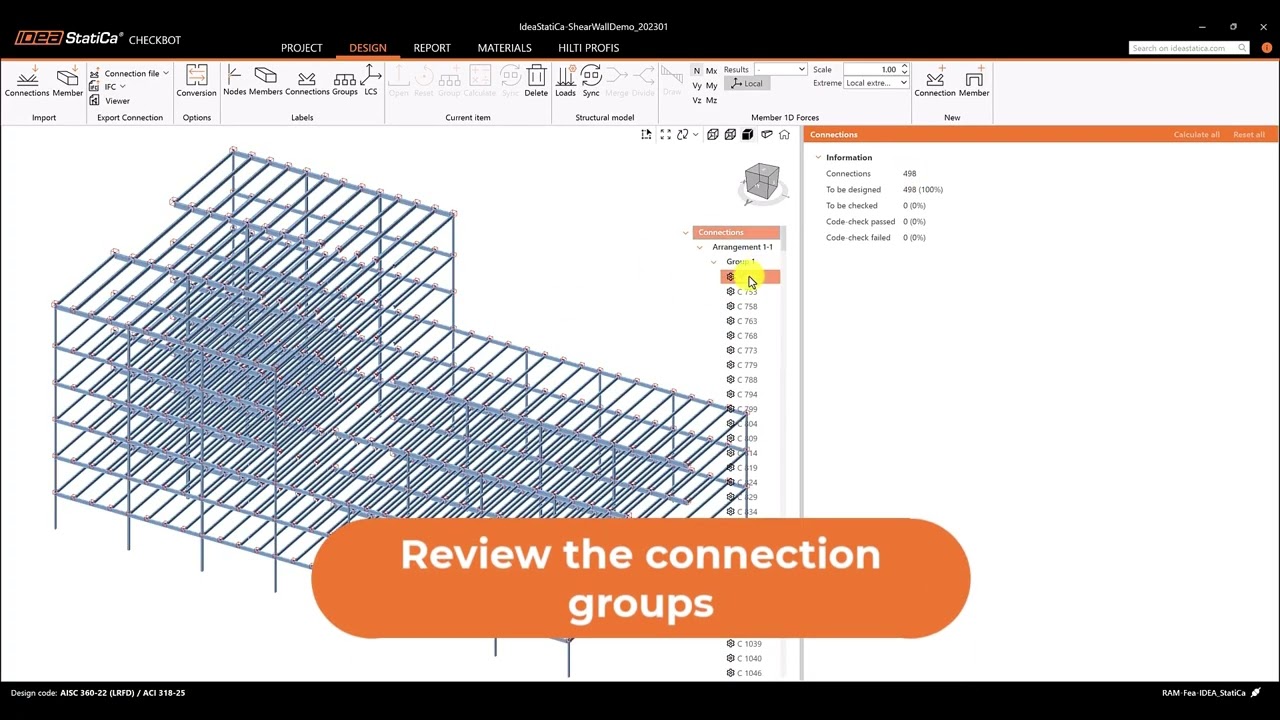Collapse Arrangement 1-1 tree node
This screenshot has height=720, width=1280.
(700, 247)
